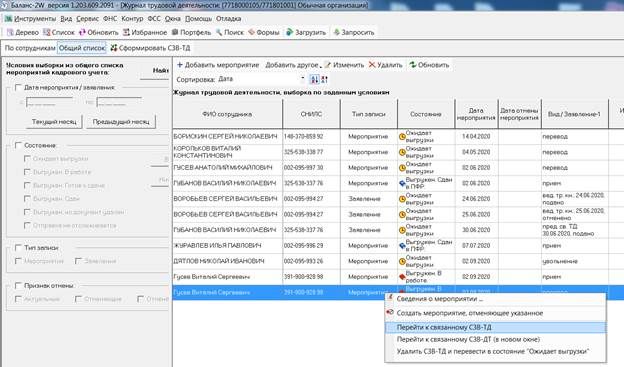Open the Дерево tree view icon
Viewport: 624px width, 367px height.
10,33
